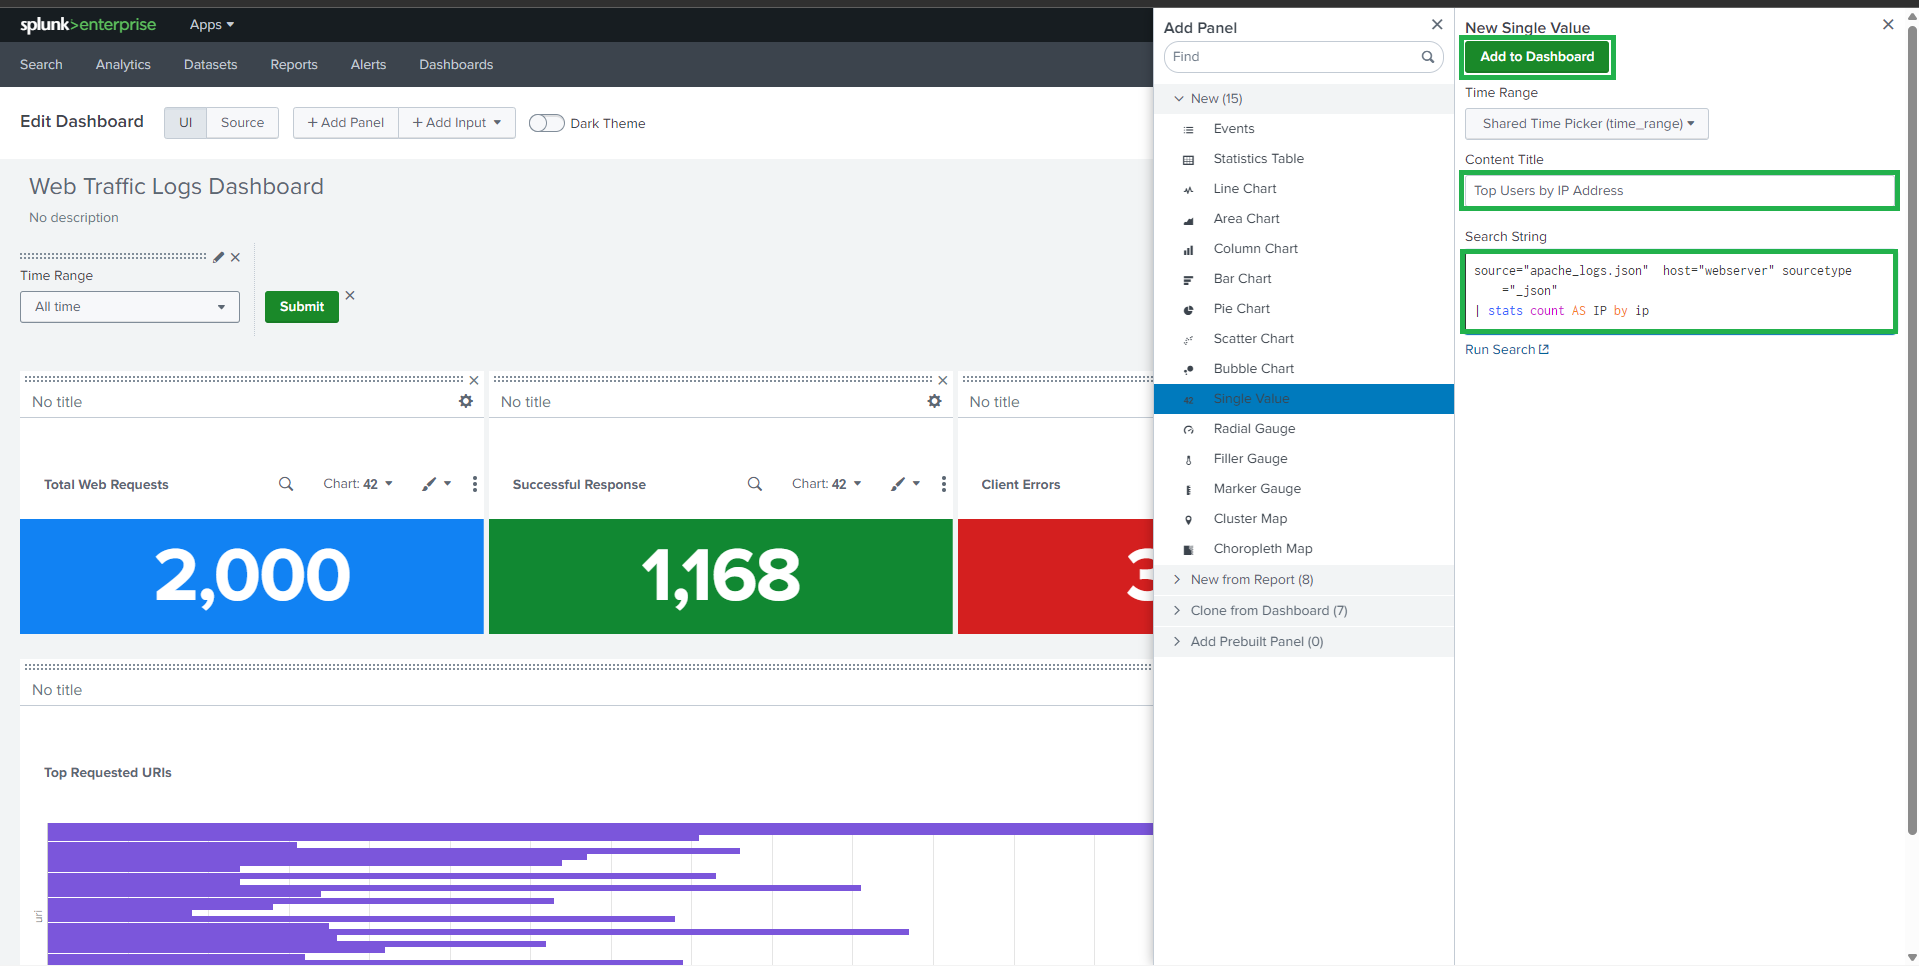Open more actions menu for Successful Response
This screenshot has height=966, width=1919.
(944, 484)
